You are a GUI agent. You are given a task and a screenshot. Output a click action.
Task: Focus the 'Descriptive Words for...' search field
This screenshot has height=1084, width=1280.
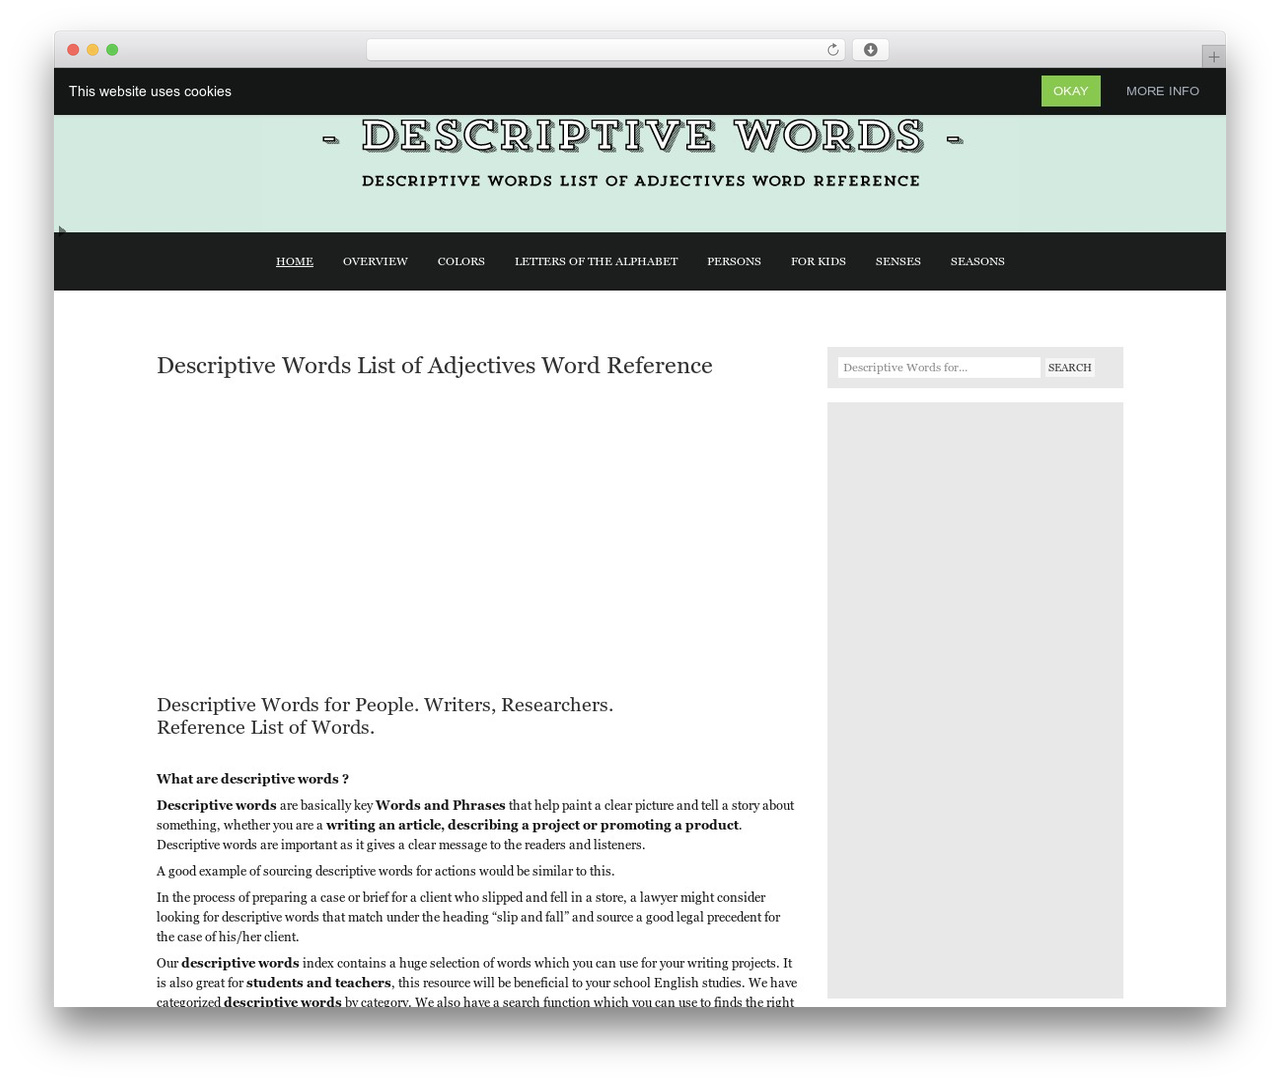[x=939, y=368]
